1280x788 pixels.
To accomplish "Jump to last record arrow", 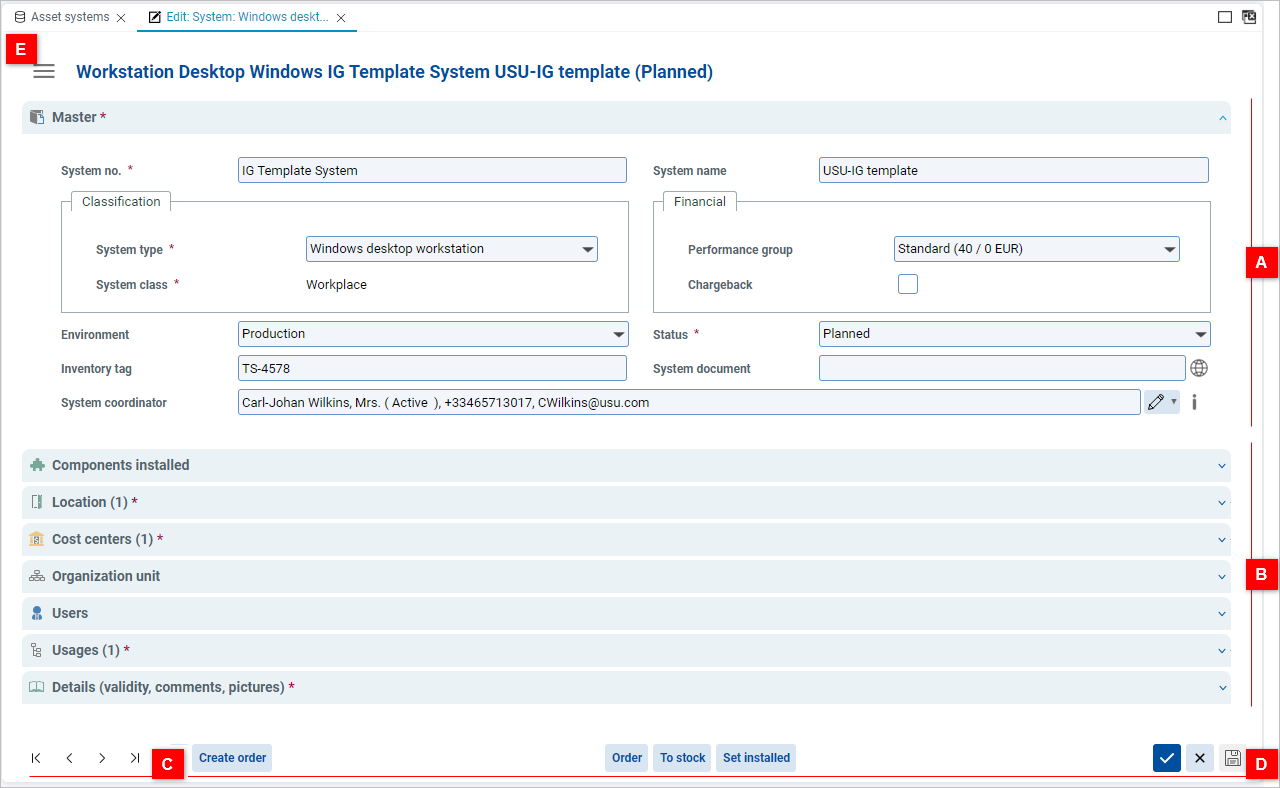I will 135,758.
